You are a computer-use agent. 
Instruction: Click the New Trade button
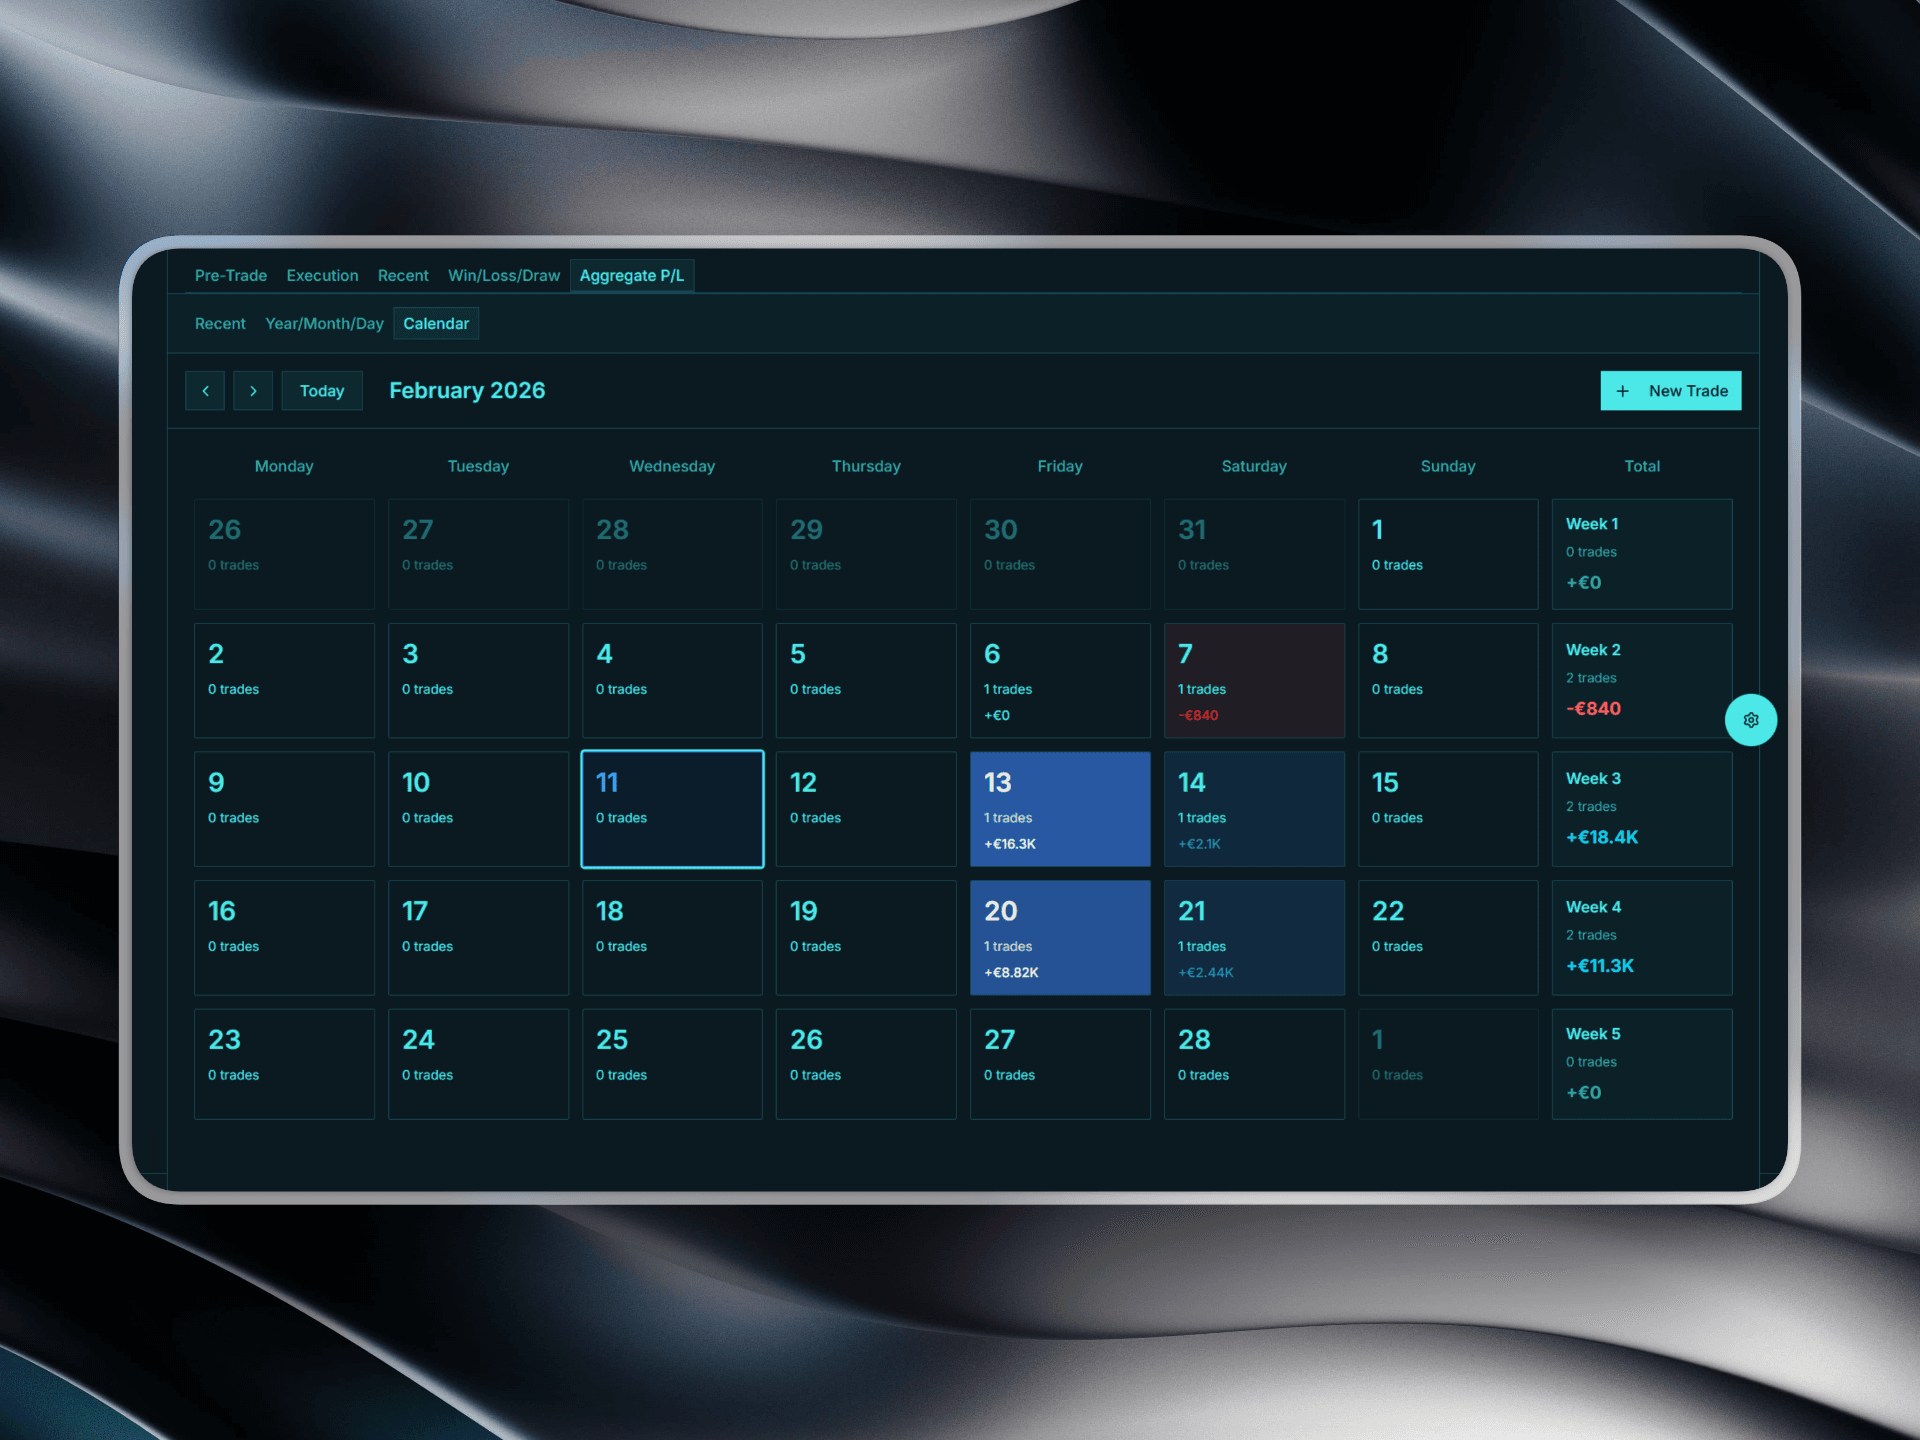pyautogui.click(x=1670, y=390)
